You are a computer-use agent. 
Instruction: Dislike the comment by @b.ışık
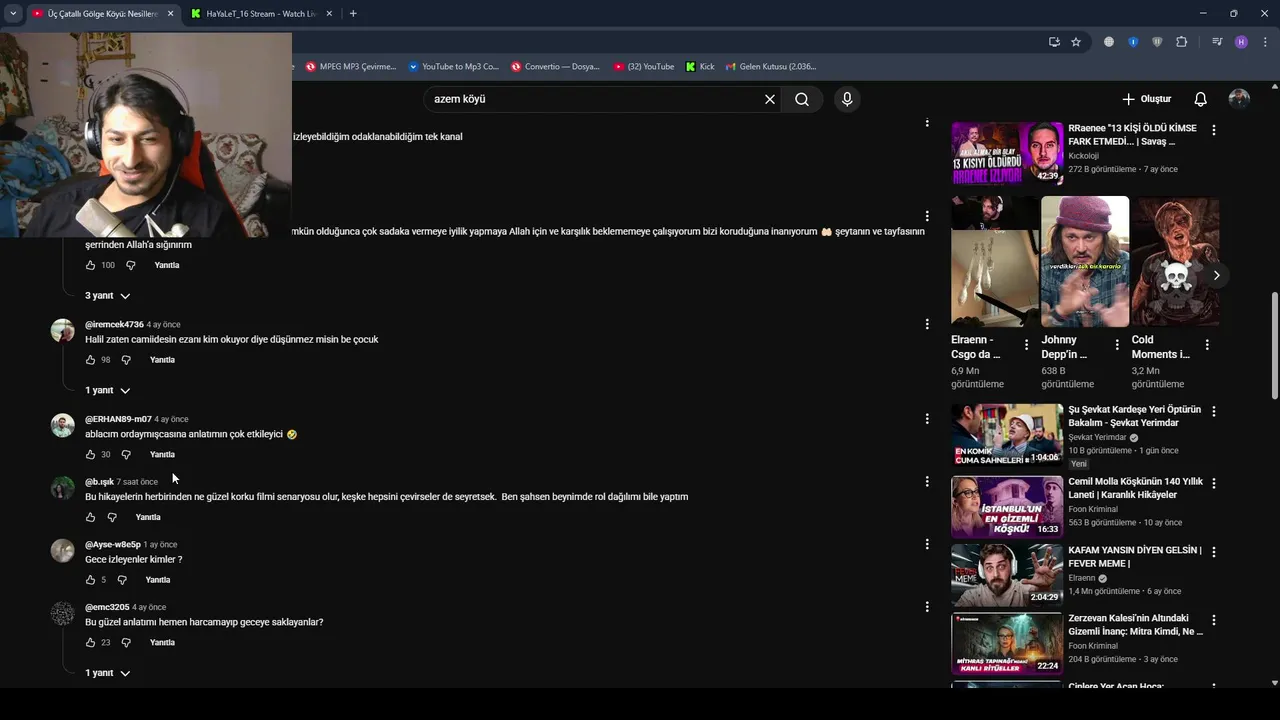[x=112, y=517]
